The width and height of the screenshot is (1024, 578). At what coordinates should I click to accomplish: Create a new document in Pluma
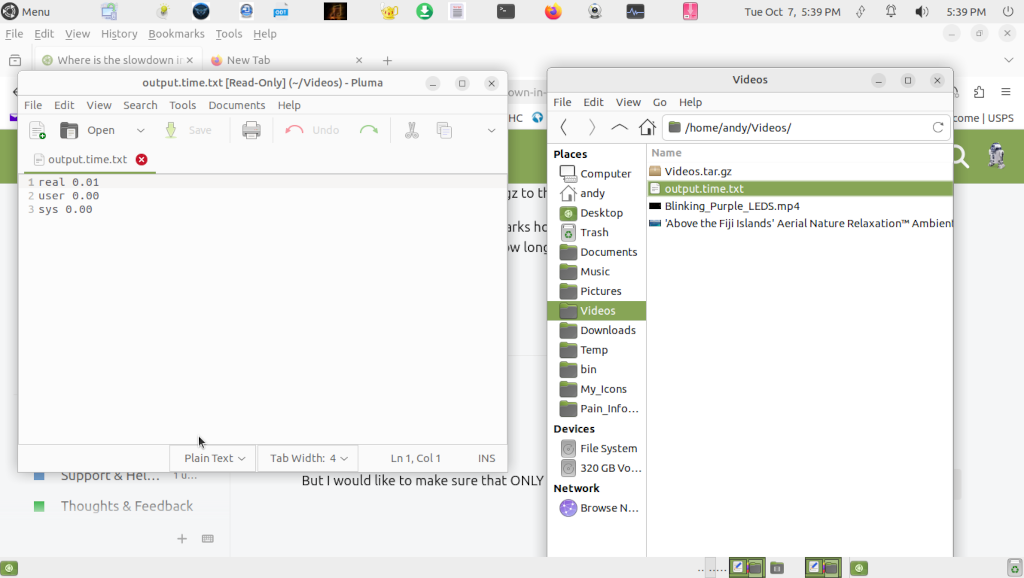pyautogui.click(x=37, y=130)
